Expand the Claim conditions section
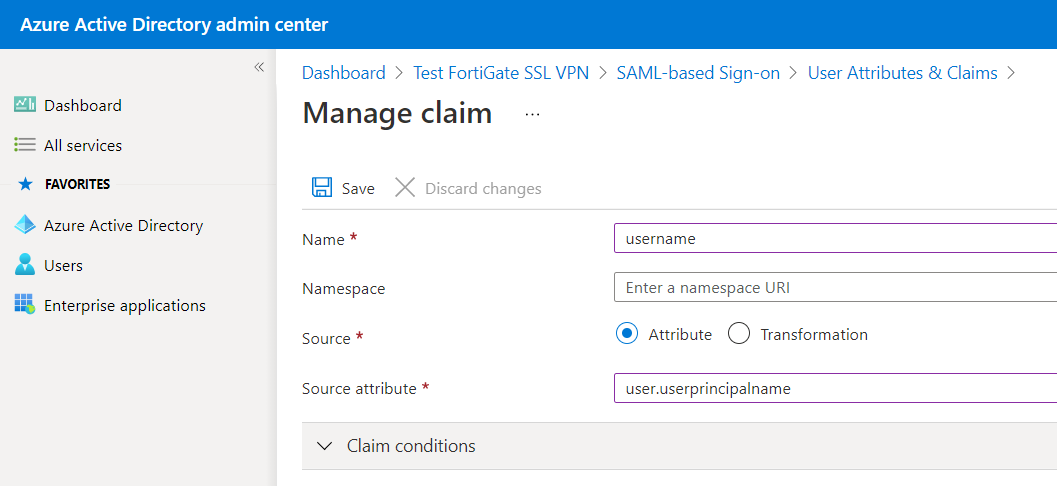 324,446
